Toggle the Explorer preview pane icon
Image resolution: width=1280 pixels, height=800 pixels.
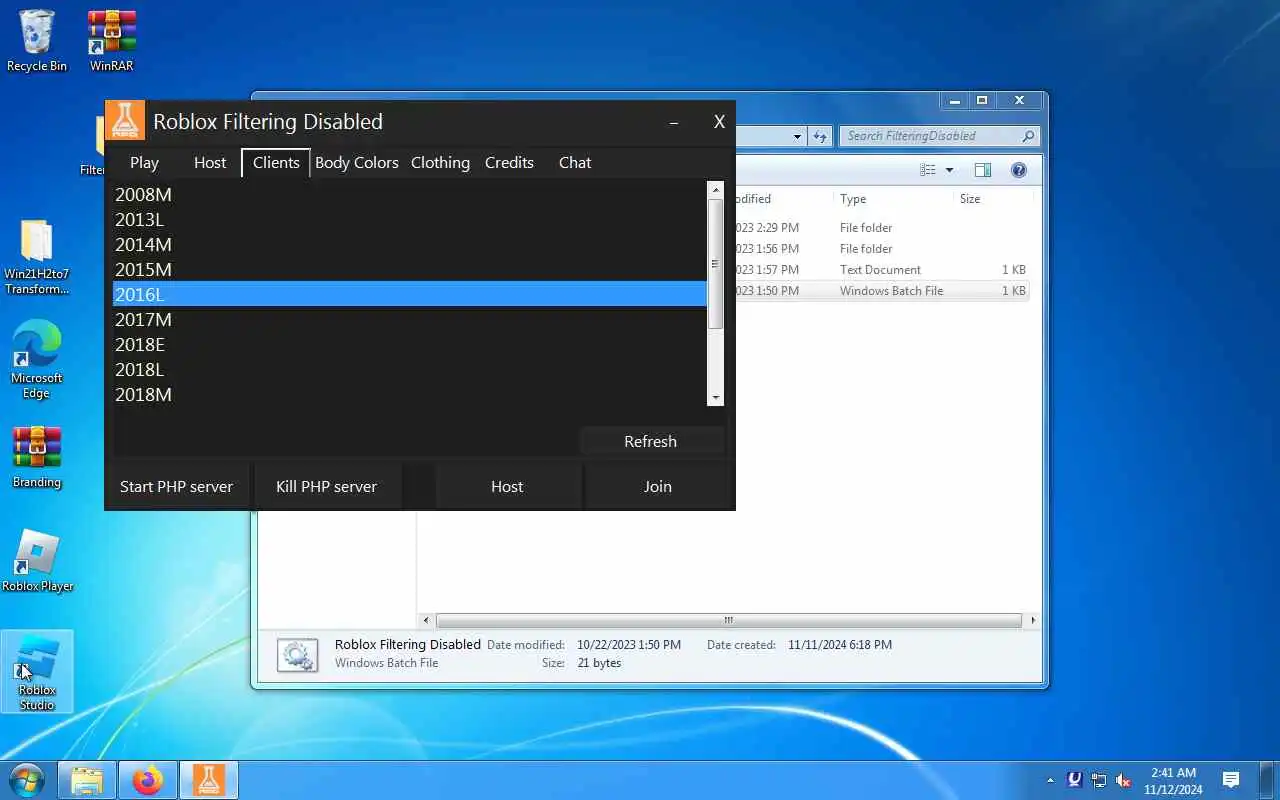(x=982, y=170)
